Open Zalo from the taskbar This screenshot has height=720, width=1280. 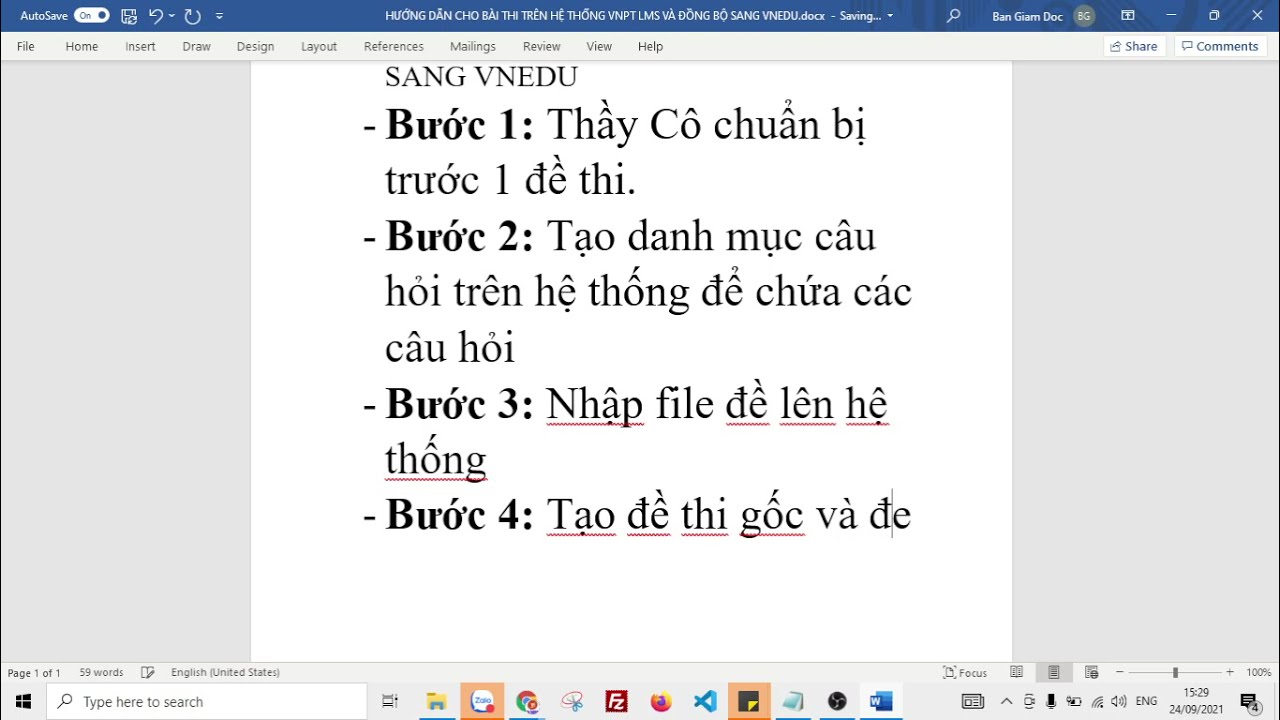coord(482,702)
